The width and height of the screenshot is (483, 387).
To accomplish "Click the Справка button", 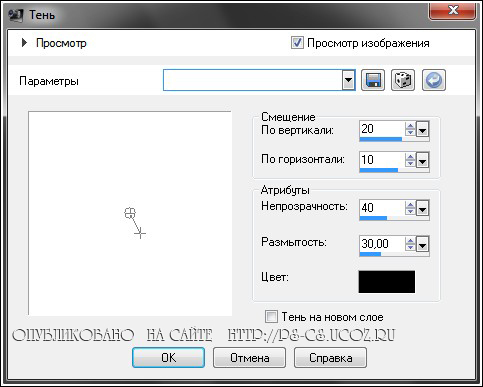I will [x=330, y=358].
